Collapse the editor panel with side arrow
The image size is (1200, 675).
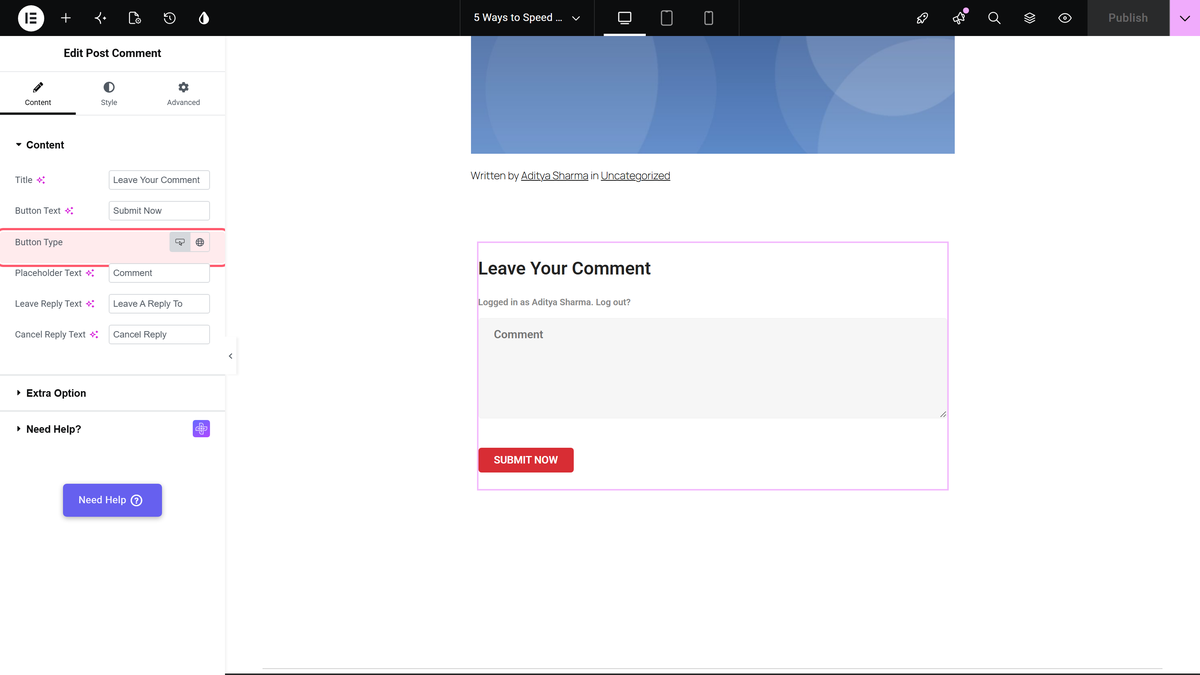pos(231,356)
